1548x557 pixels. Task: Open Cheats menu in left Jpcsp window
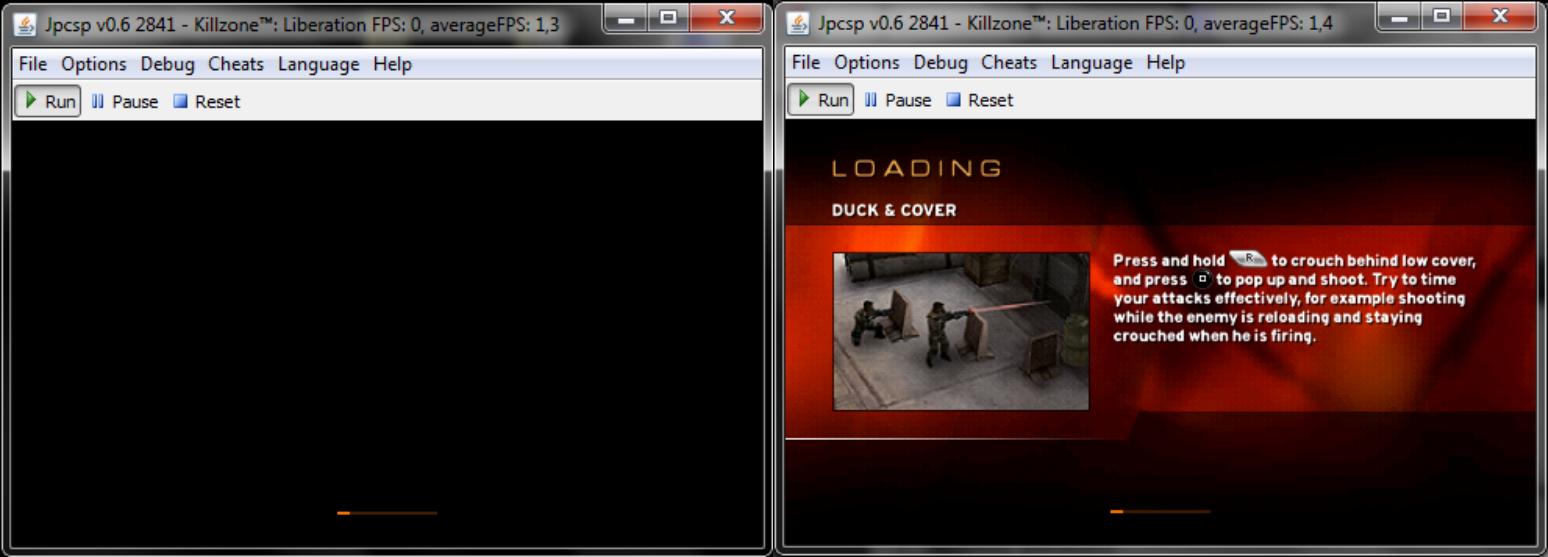tap(236, 64)
